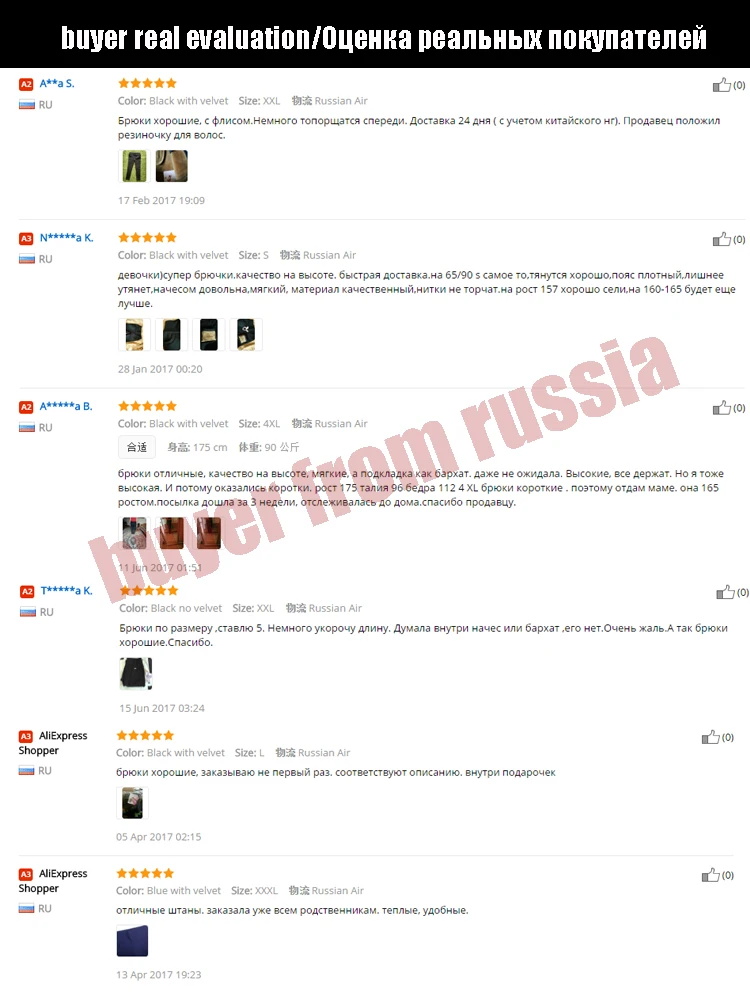Like the review by A**a S.
The height and width of the screenshot is (993, 750).
click(x=721, y=85)
